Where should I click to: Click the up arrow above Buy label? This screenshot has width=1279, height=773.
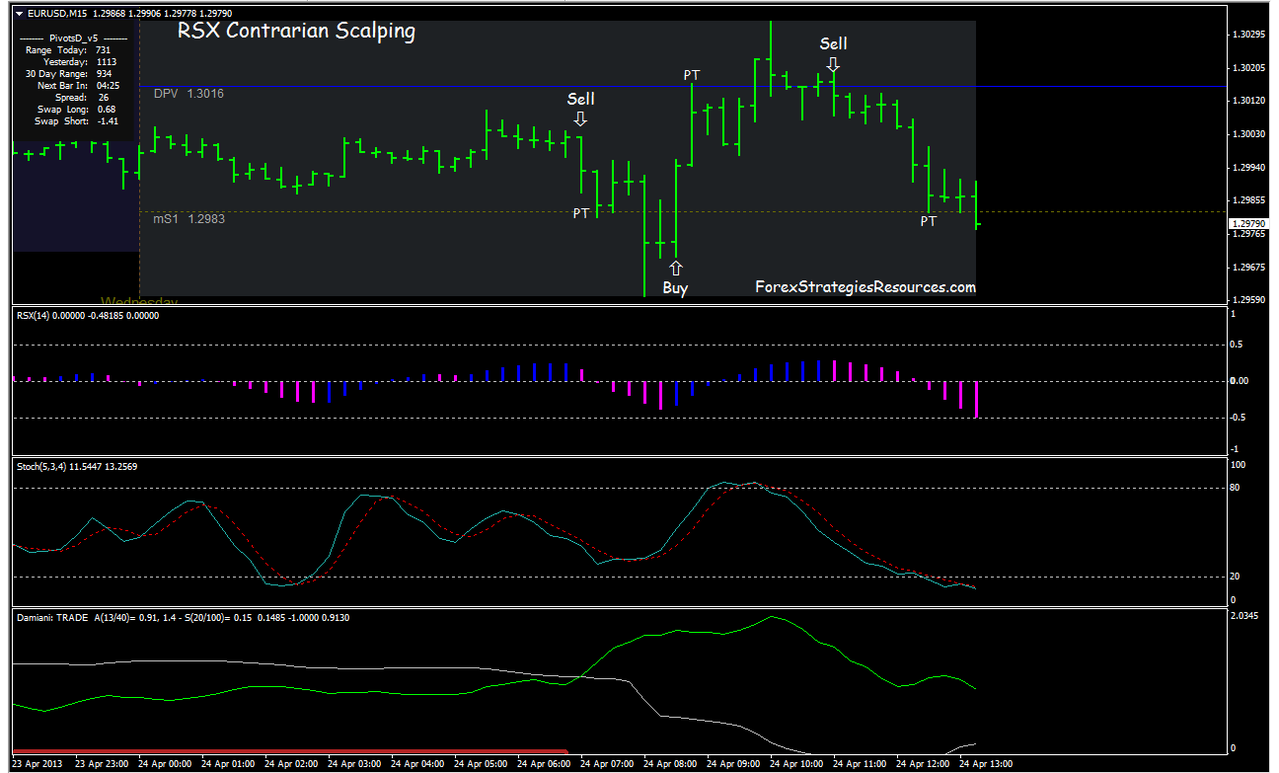coord(676,267)
